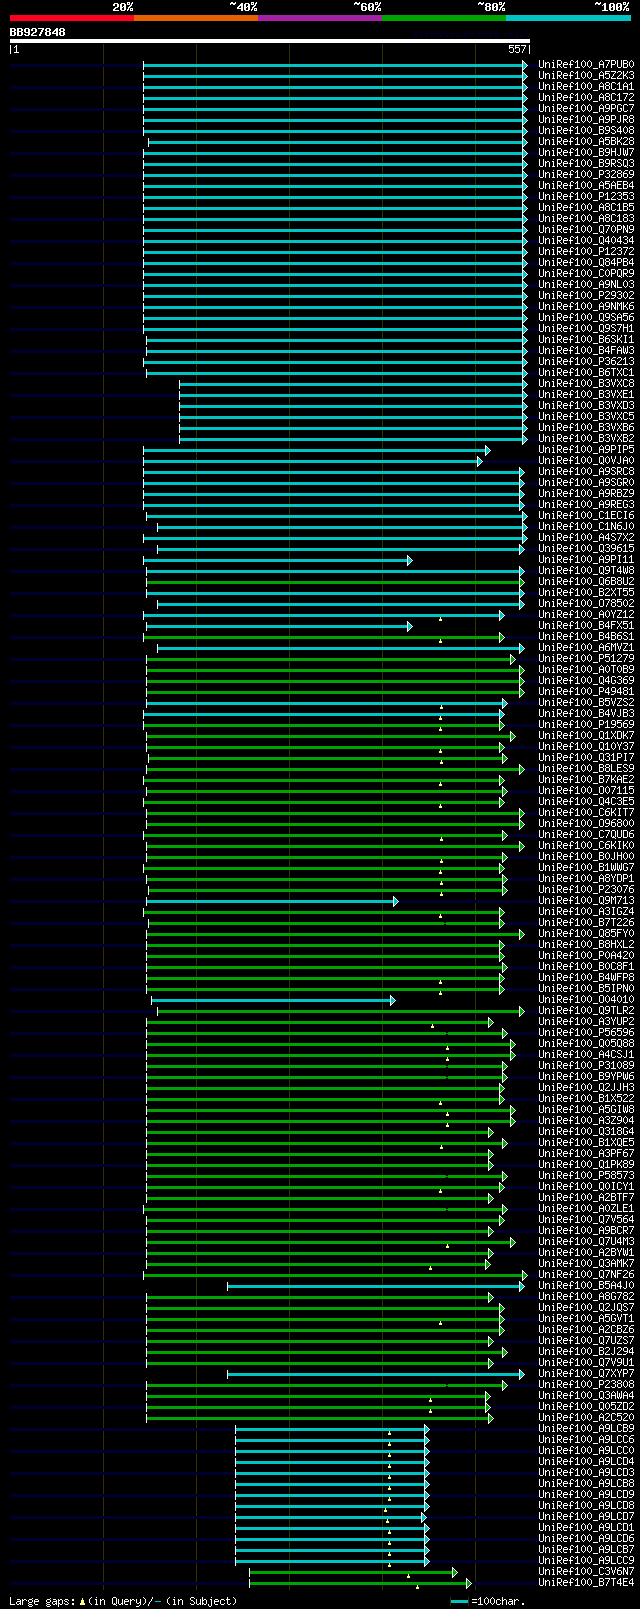Open hit UniRef100_Q70PN9
This screenshot has width=640, height=1609.
pos(586,230)
